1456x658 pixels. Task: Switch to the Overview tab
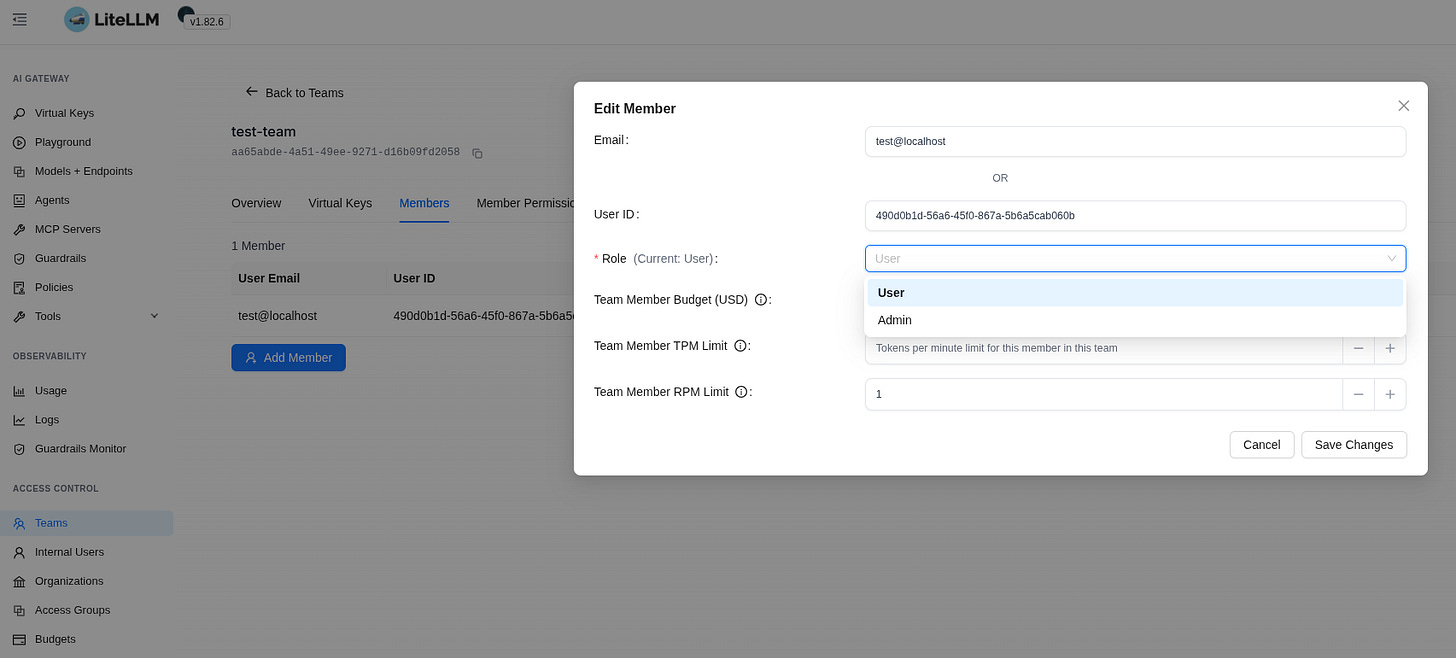click(x=256, y=203)
